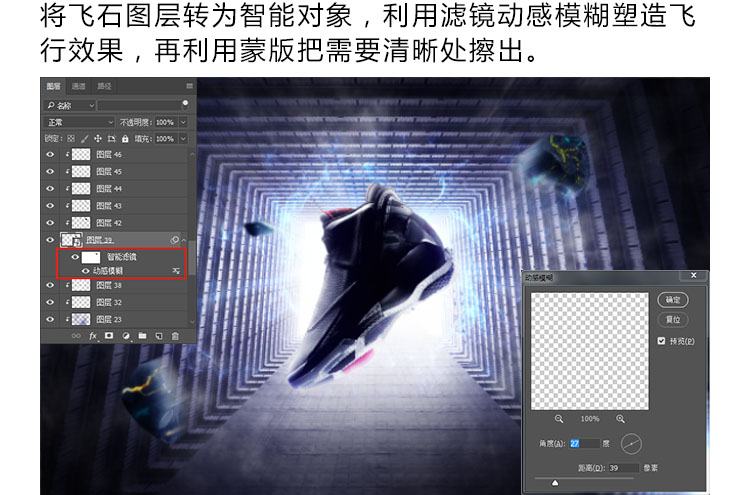Hide 图层 45 visibility eye
This screenshot has height=495, width=750.
pos(50,171)
